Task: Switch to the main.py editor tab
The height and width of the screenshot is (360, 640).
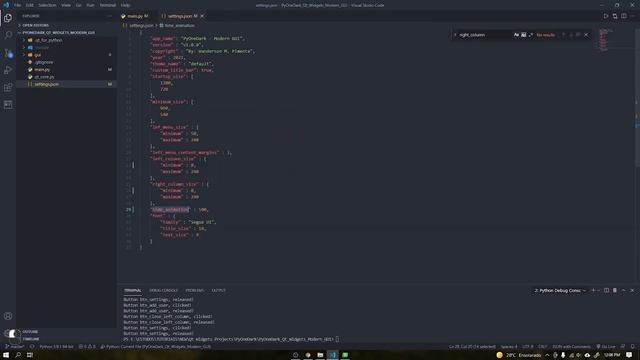Action: [x=135, y=16]
